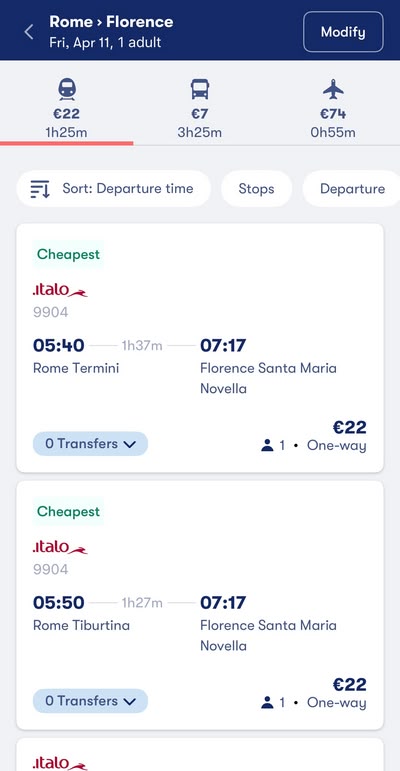Open Sort: Departure time options
The image size is (400, 771).
click(x=114, y=189)
